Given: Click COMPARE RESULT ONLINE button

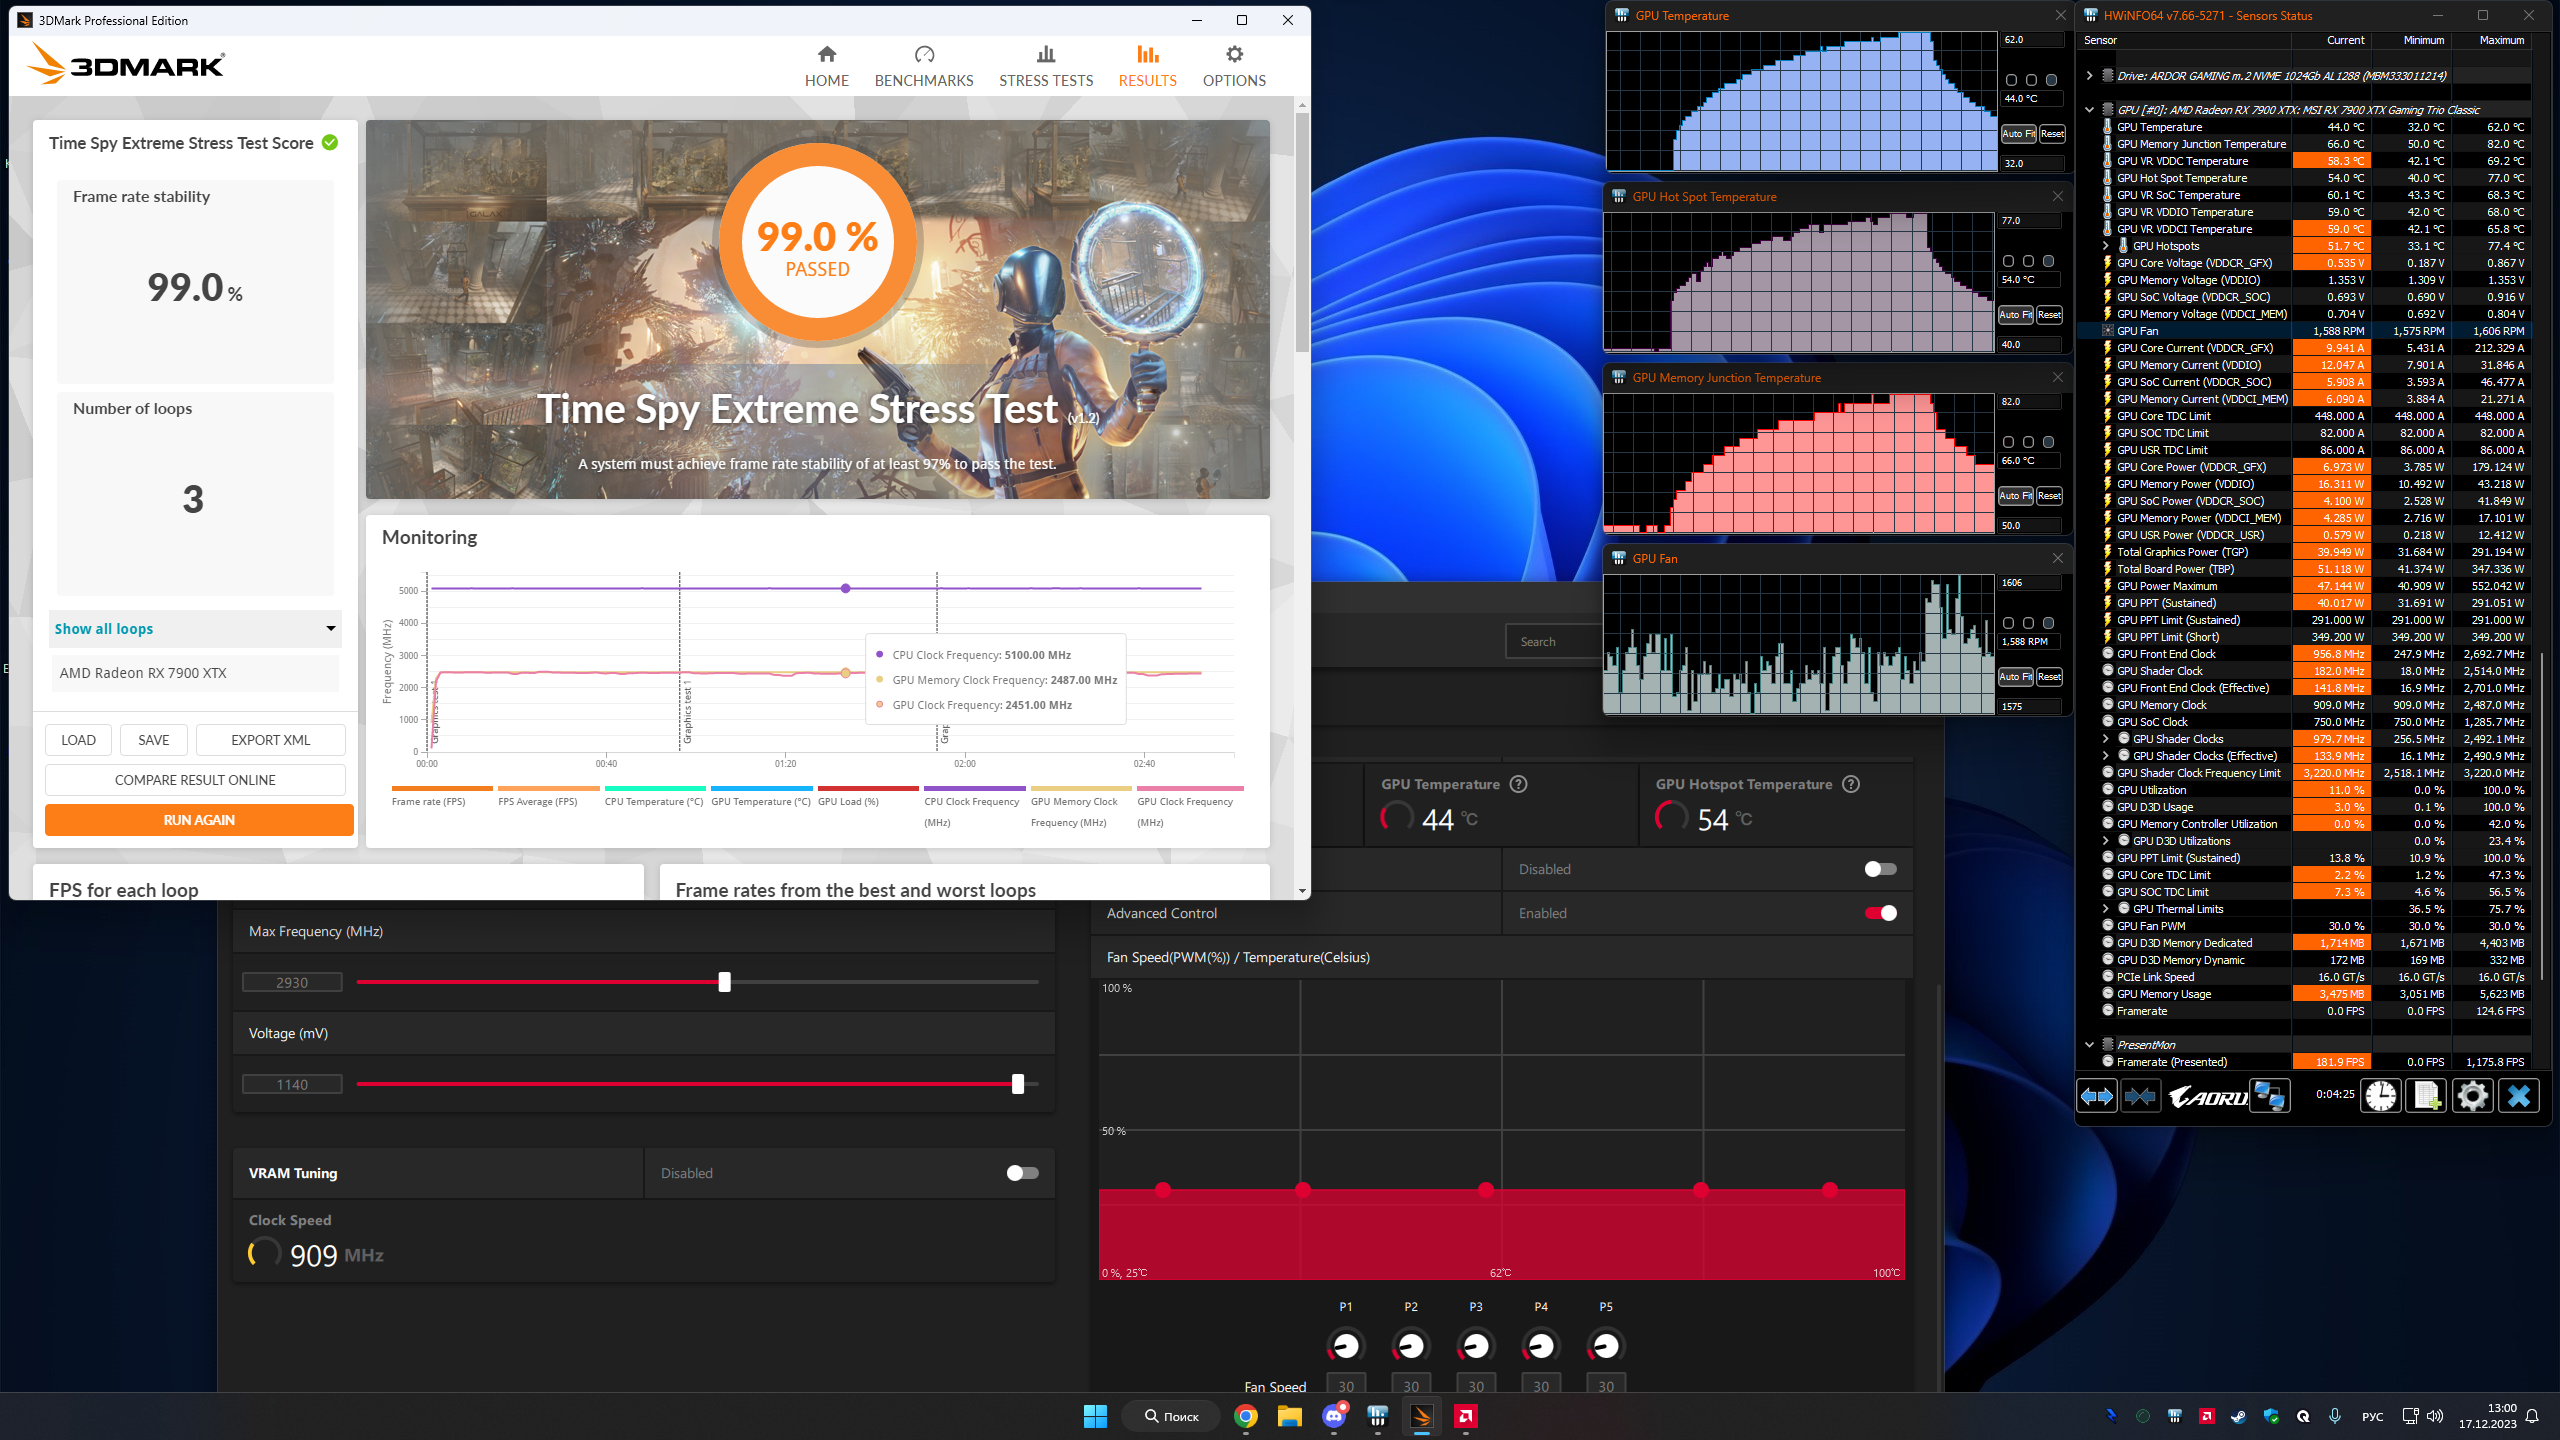Looking at the screenshot, I should point(195,780).
